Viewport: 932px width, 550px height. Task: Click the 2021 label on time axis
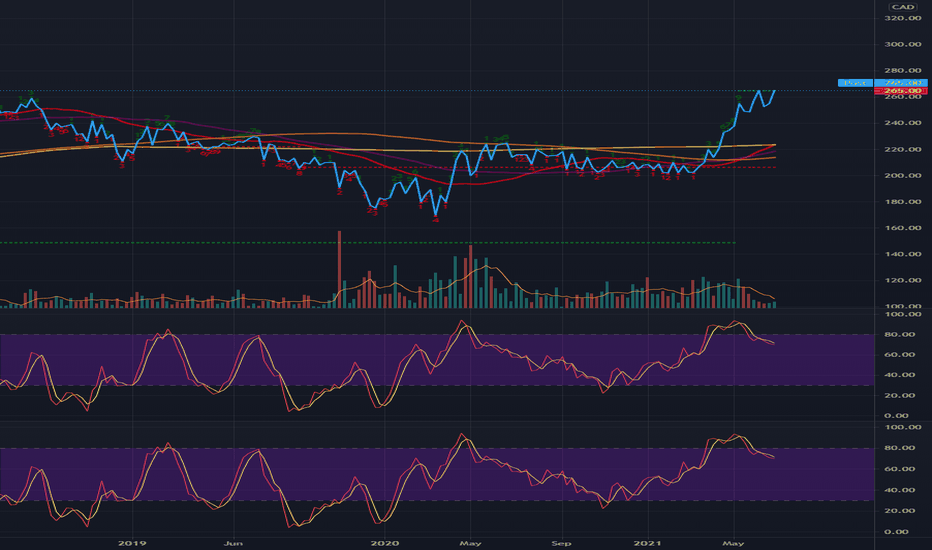(x=647, y=543)
